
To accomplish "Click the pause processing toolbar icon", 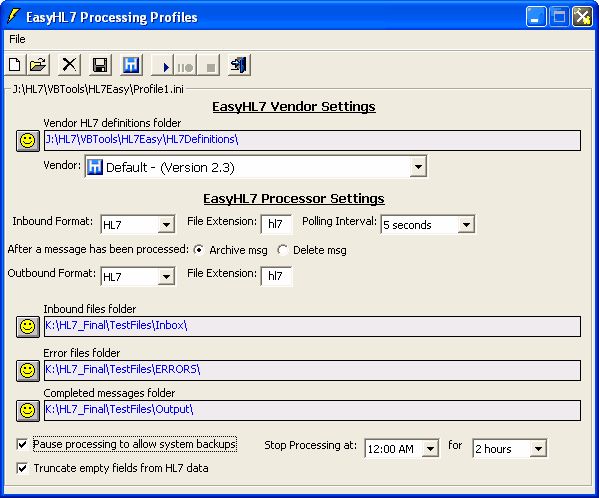I will tap(185, 65).
